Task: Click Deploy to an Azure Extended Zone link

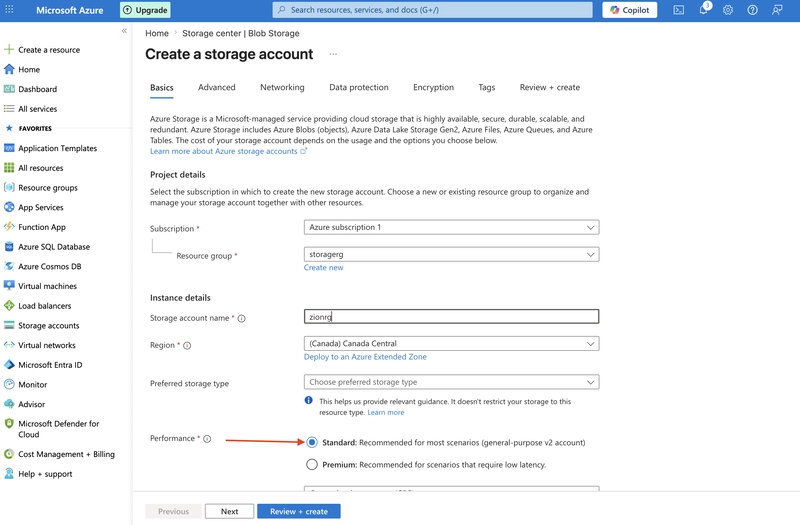Action: pyautogui.click(x=365, y=357)
